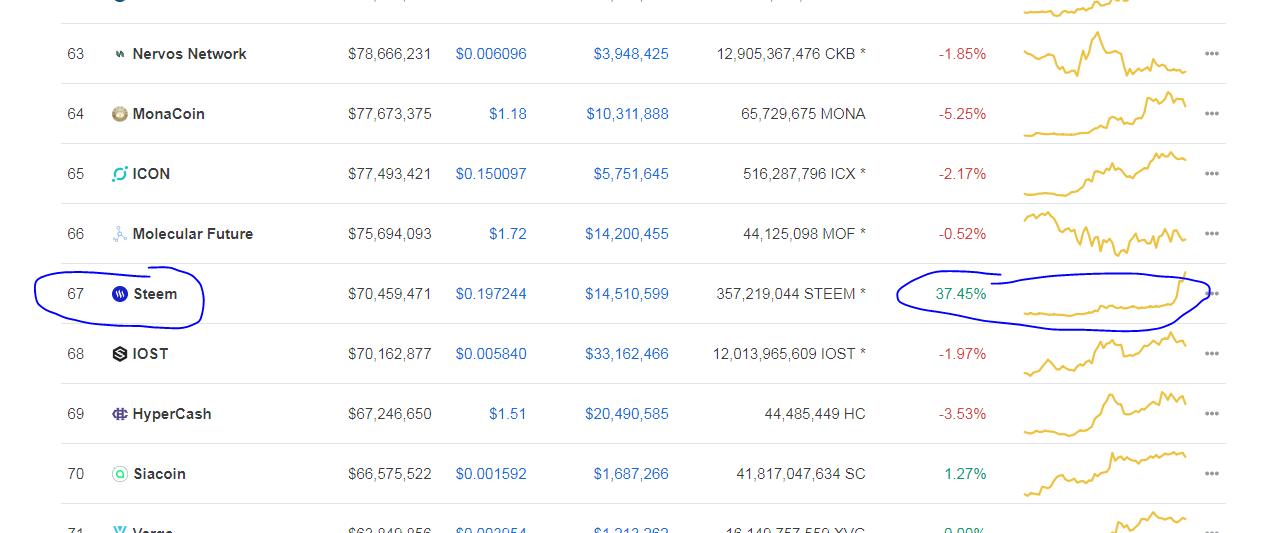This screenshot has height=533, width=1265.
Task: Open the ICON coin page link
Action: pos(152,174)
